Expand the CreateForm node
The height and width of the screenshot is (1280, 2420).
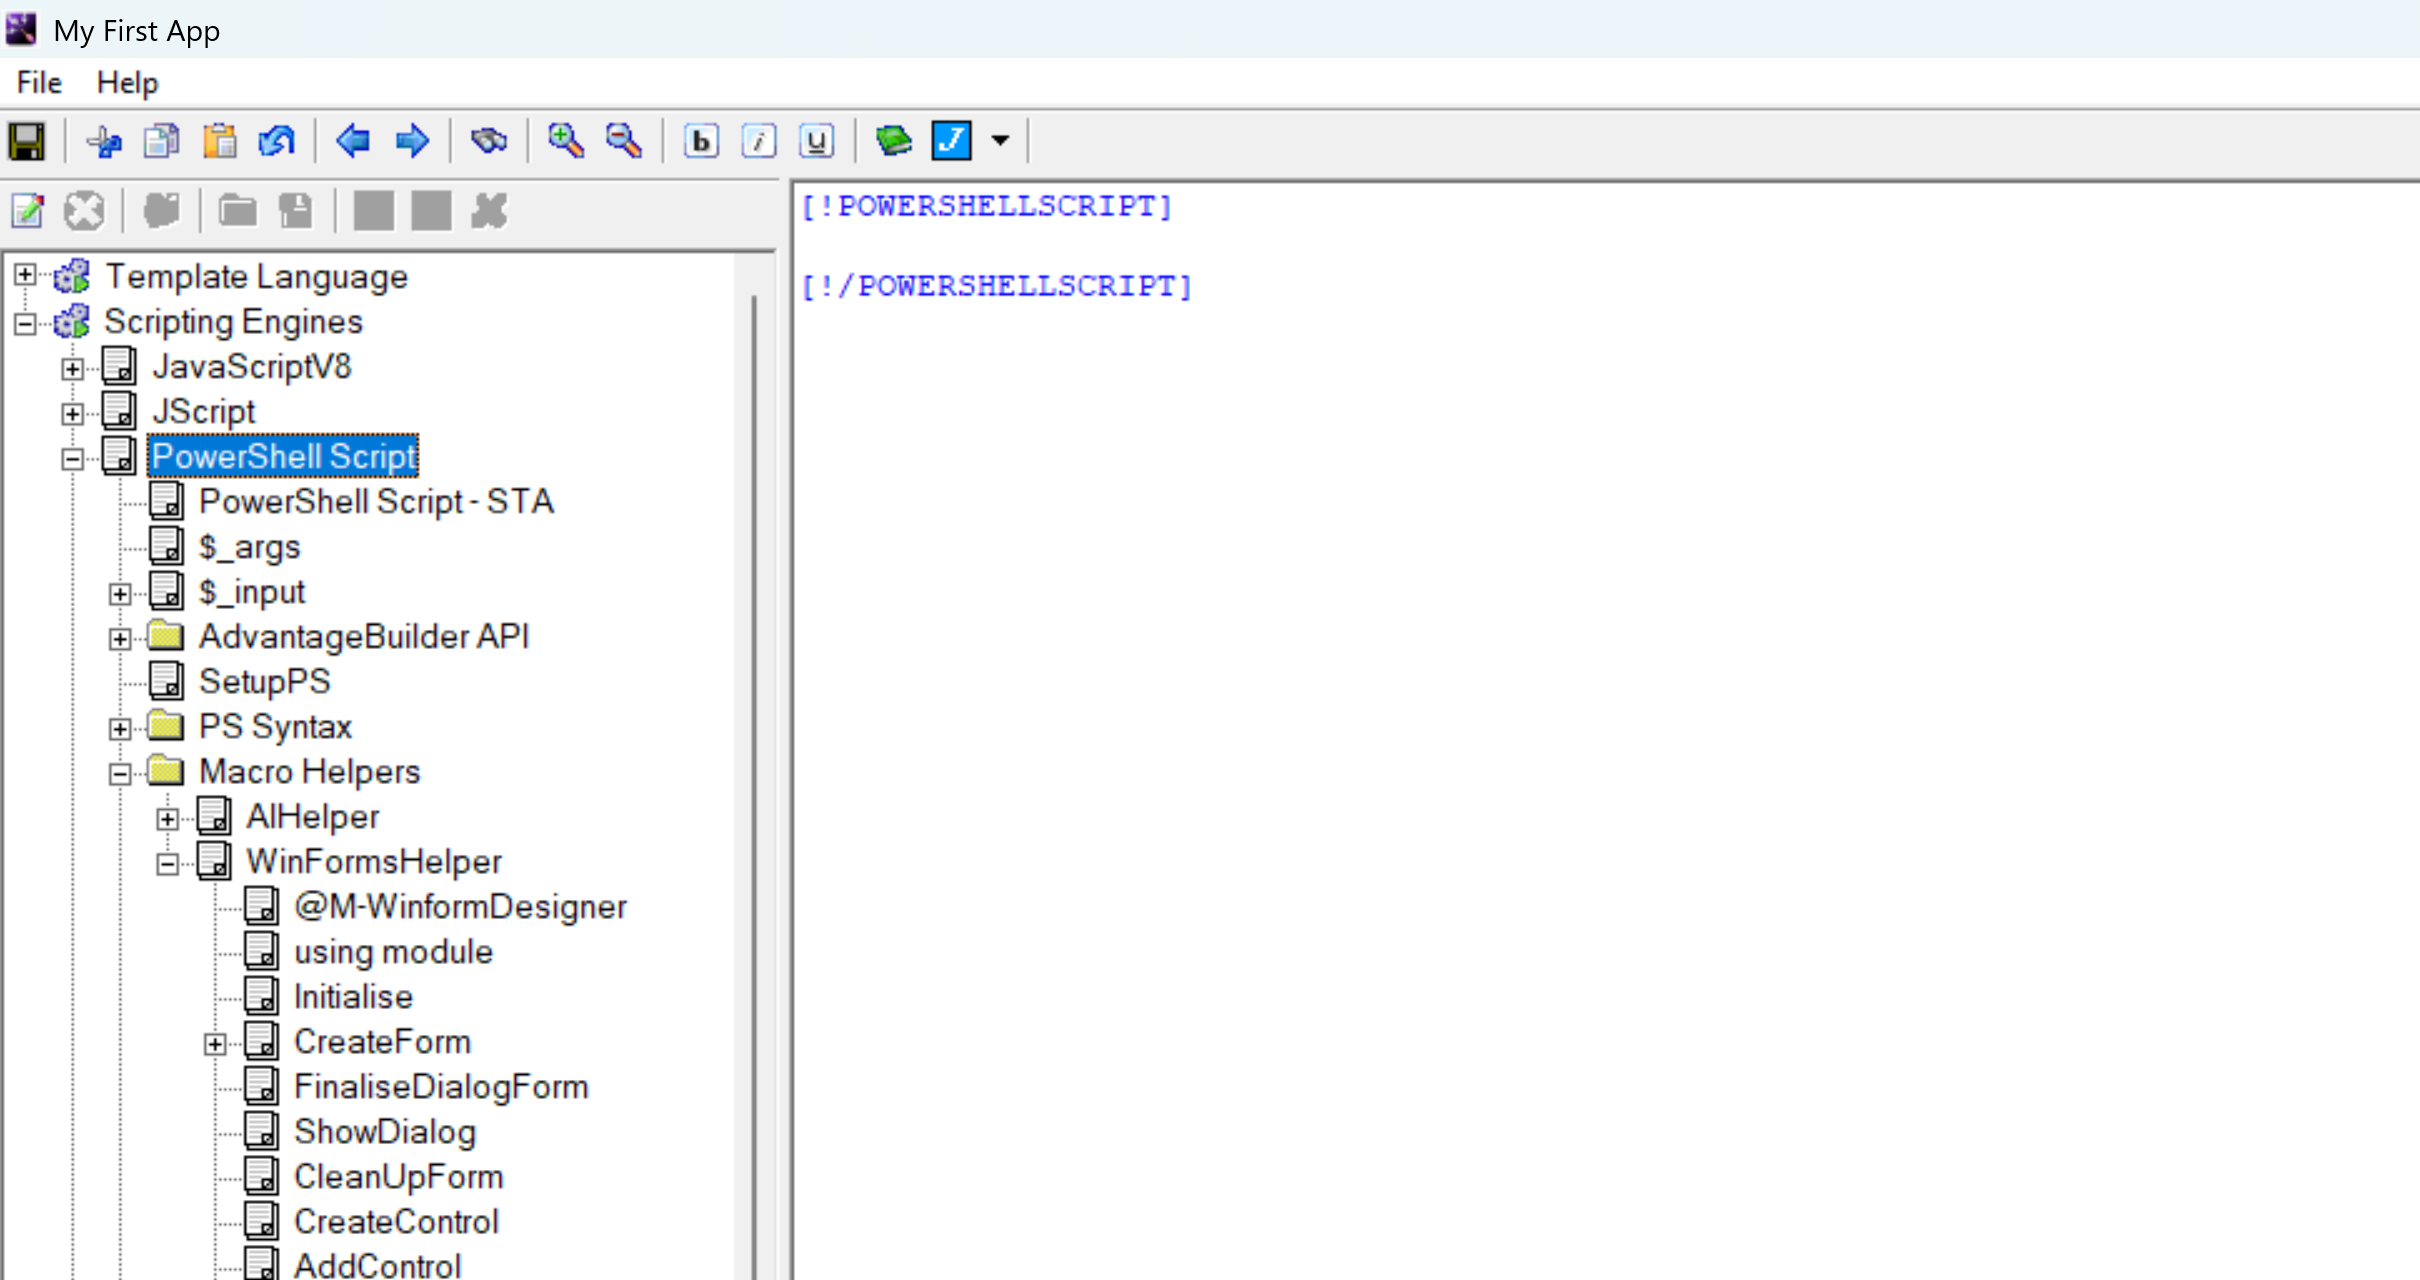point(215,1044)
